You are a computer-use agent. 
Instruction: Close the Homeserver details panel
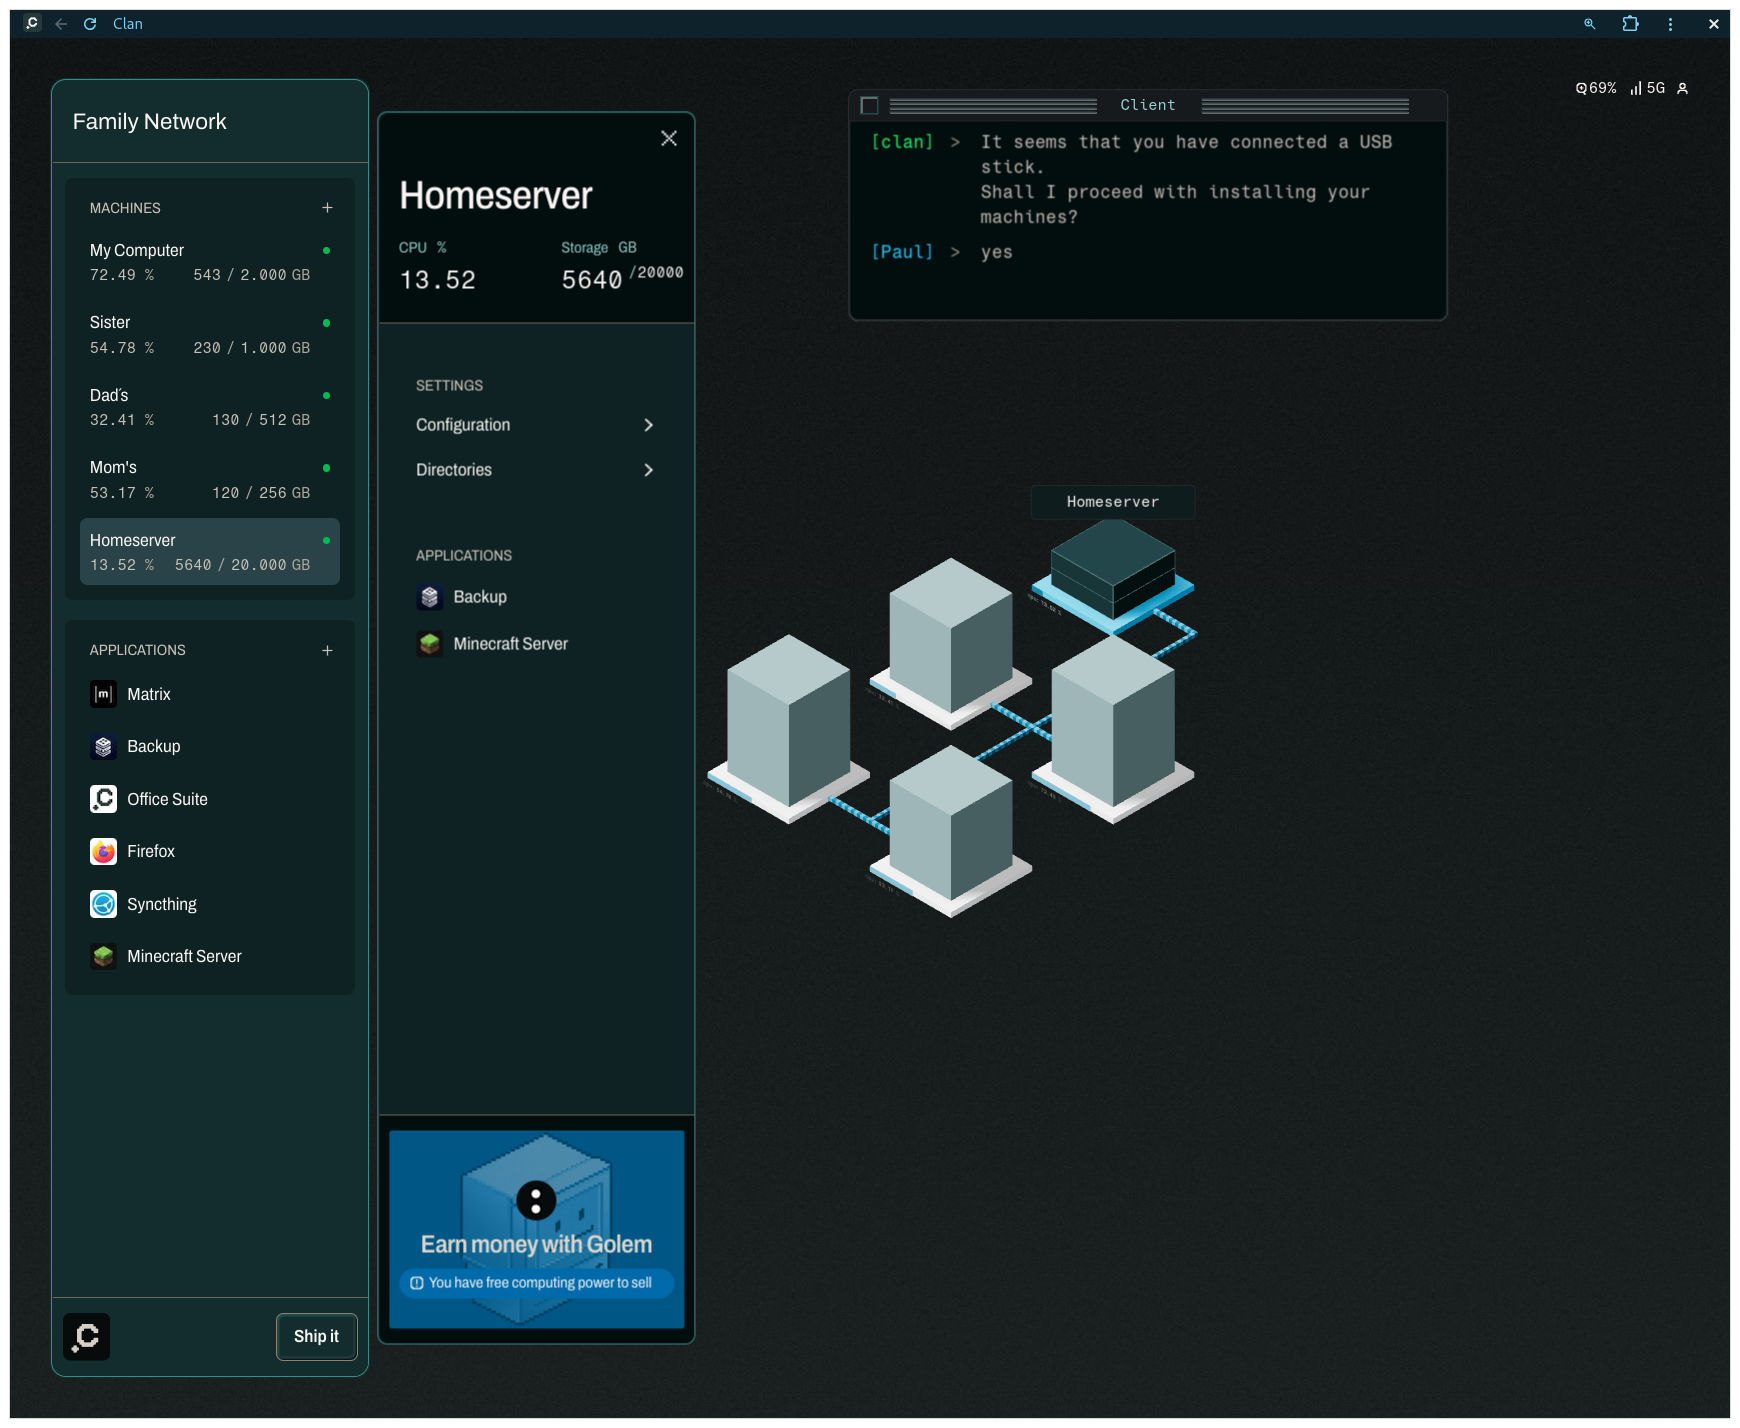tap(669, 139)
